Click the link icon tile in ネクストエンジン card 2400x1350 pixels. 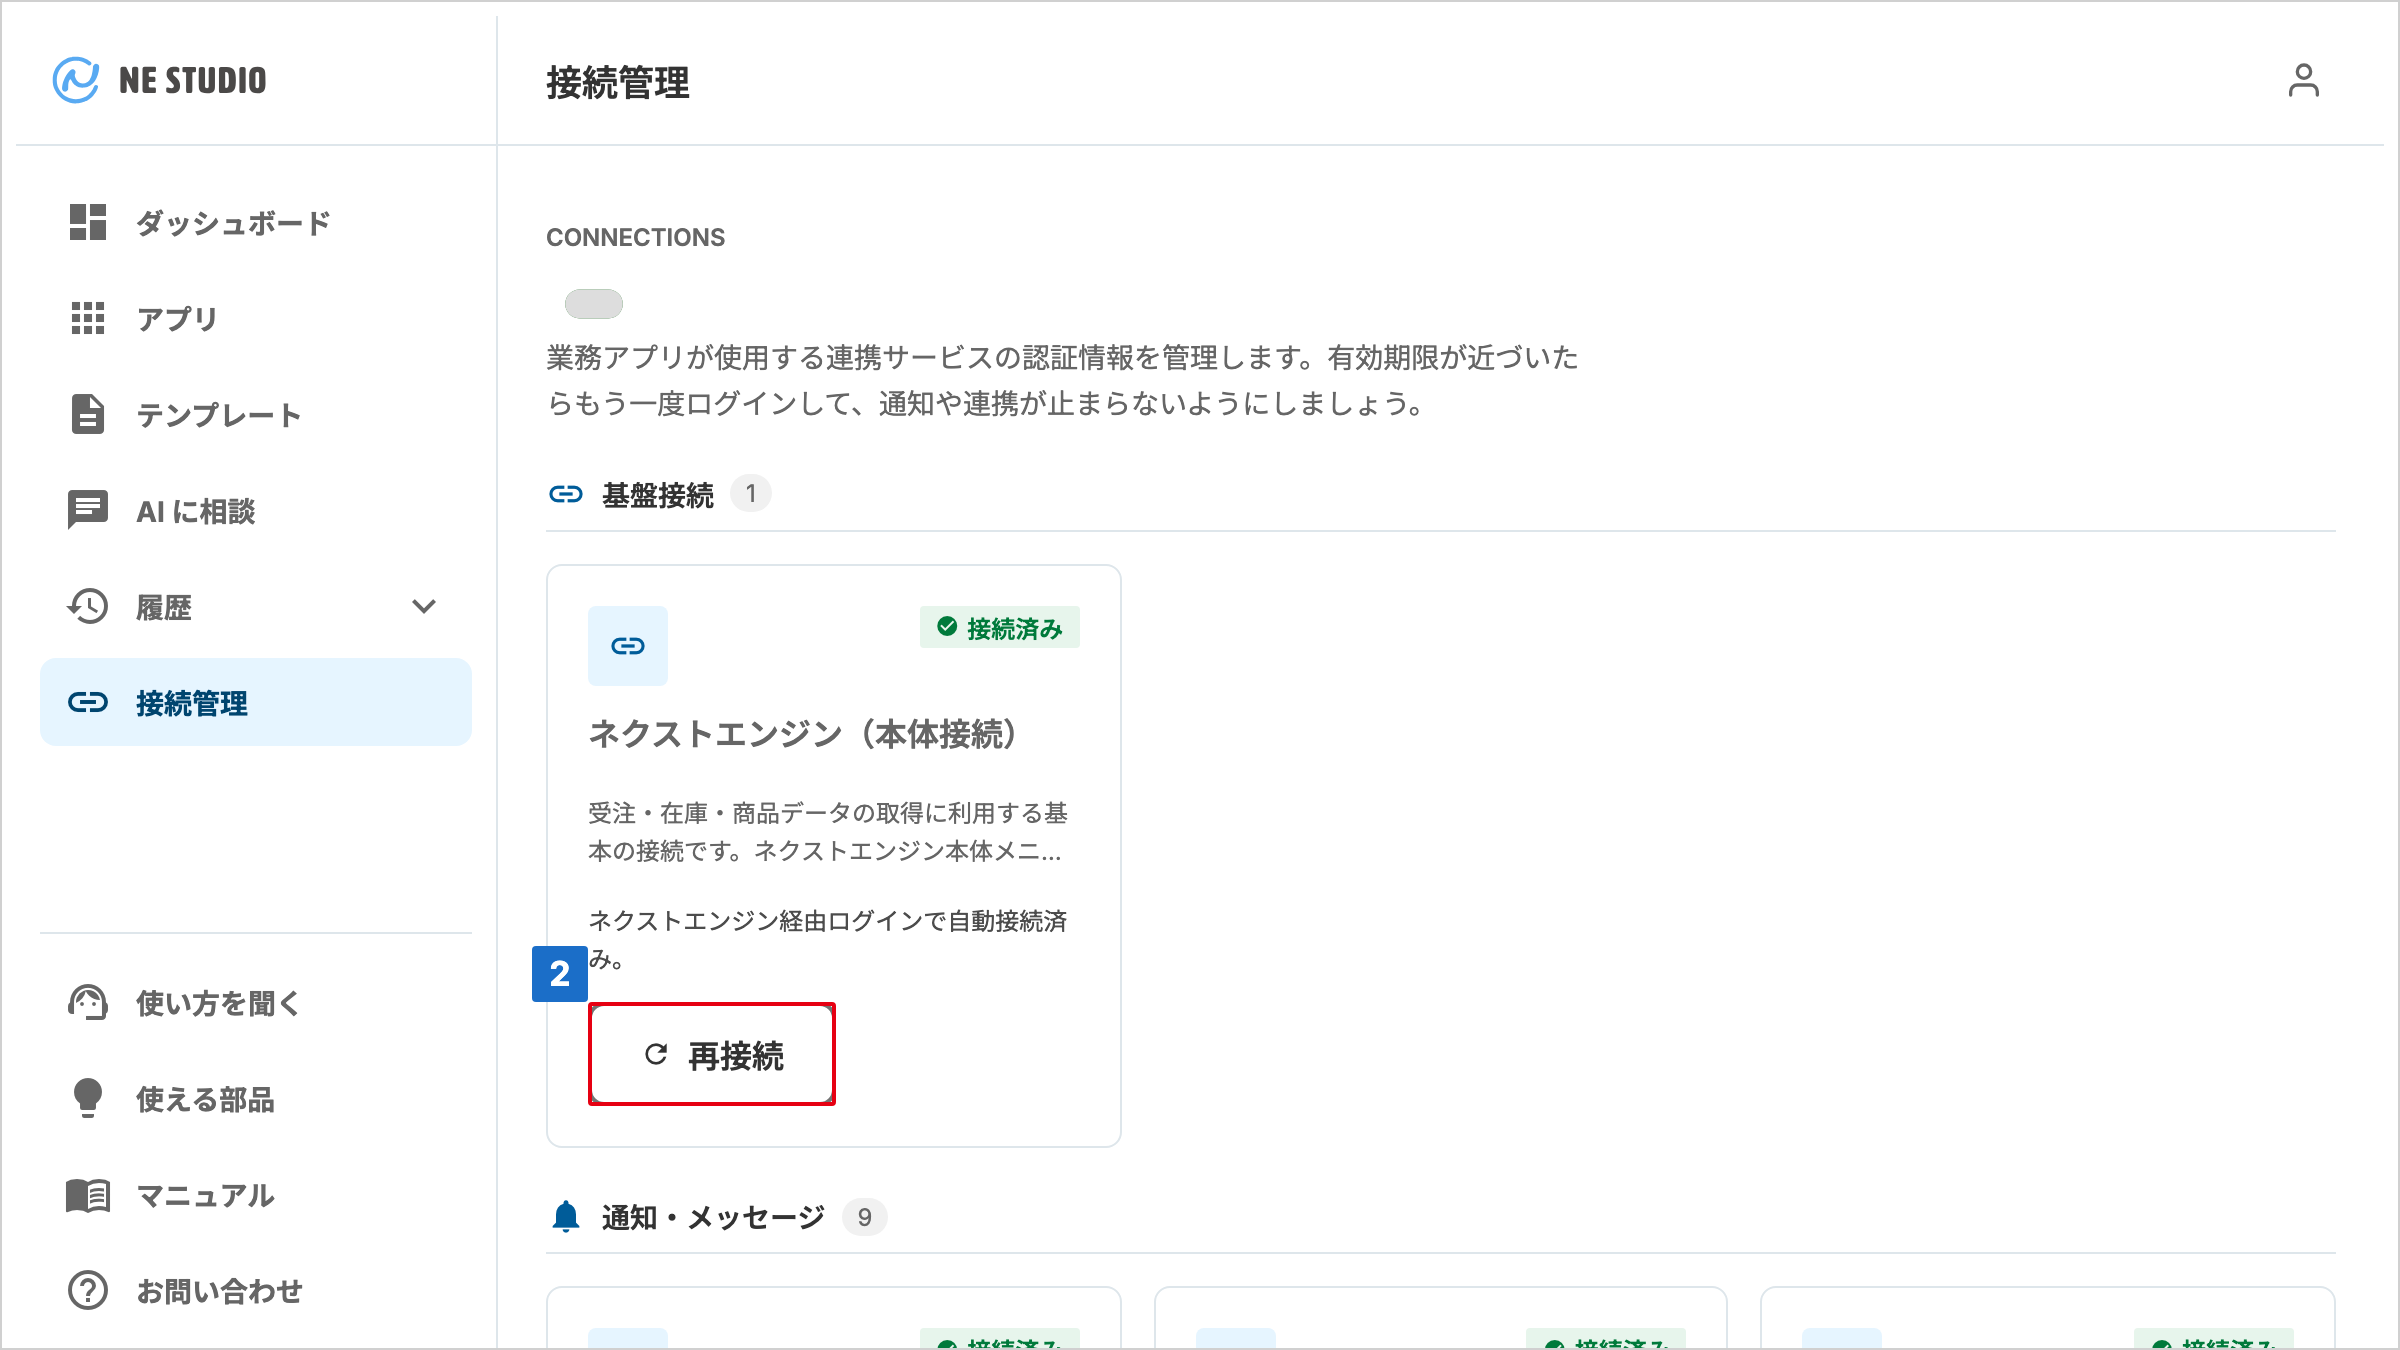point(628,646)
